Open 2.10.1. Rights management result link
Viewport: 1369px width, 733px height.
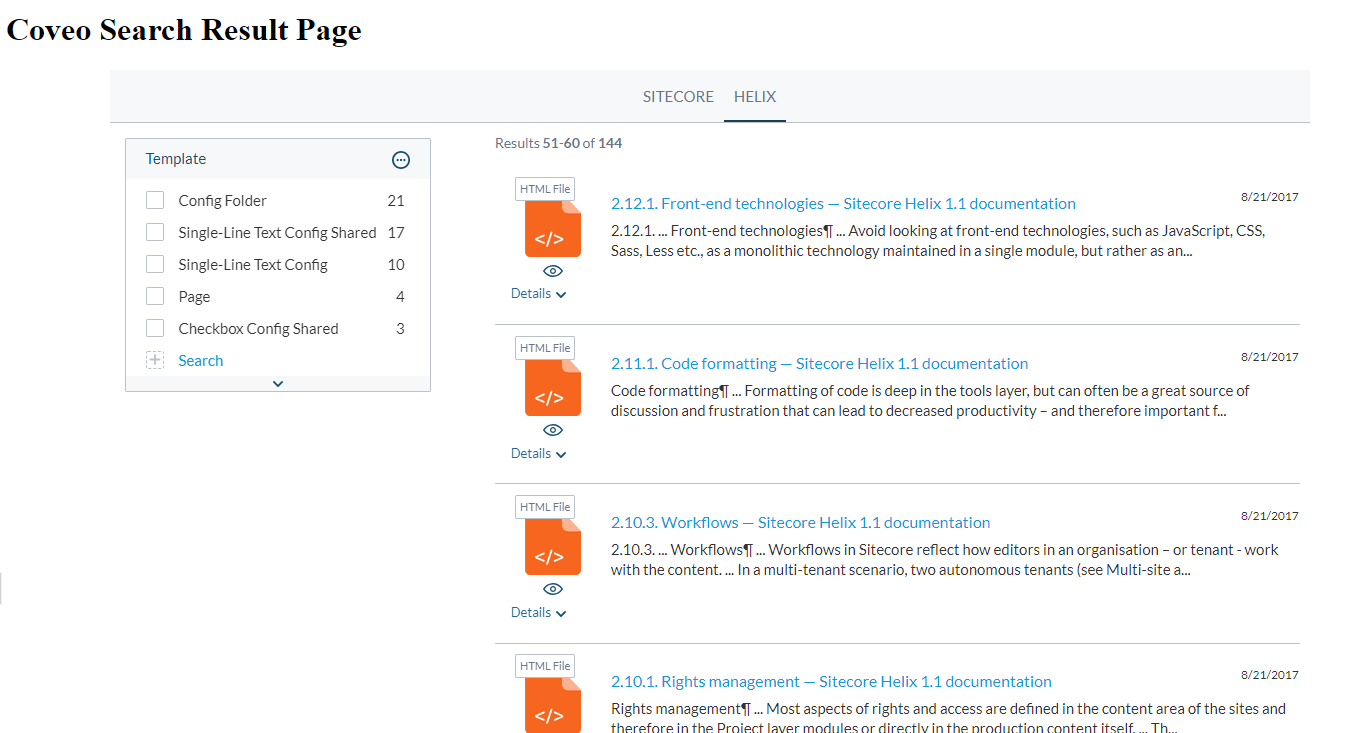coord(831,681)
